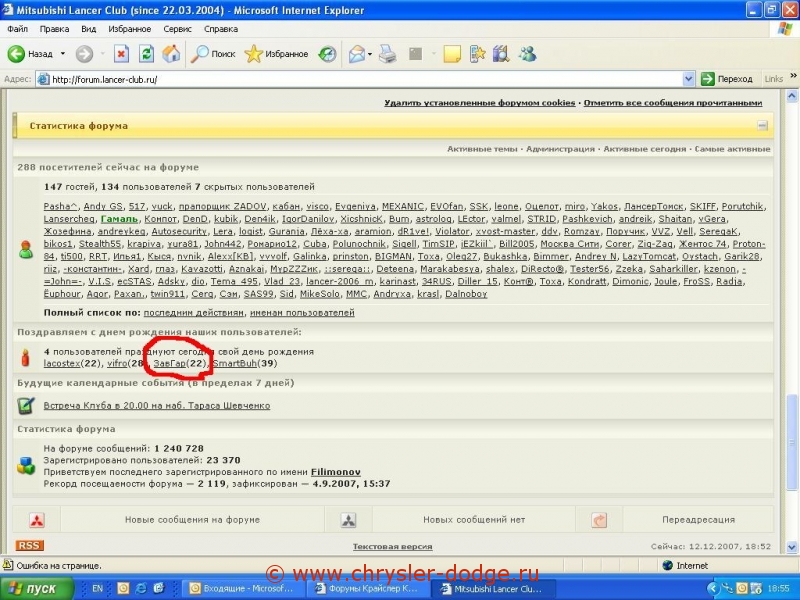Open birthday user SmartBuh link
Screen dimensions: 800x600
pyautogui.click(x=234, y=363)
